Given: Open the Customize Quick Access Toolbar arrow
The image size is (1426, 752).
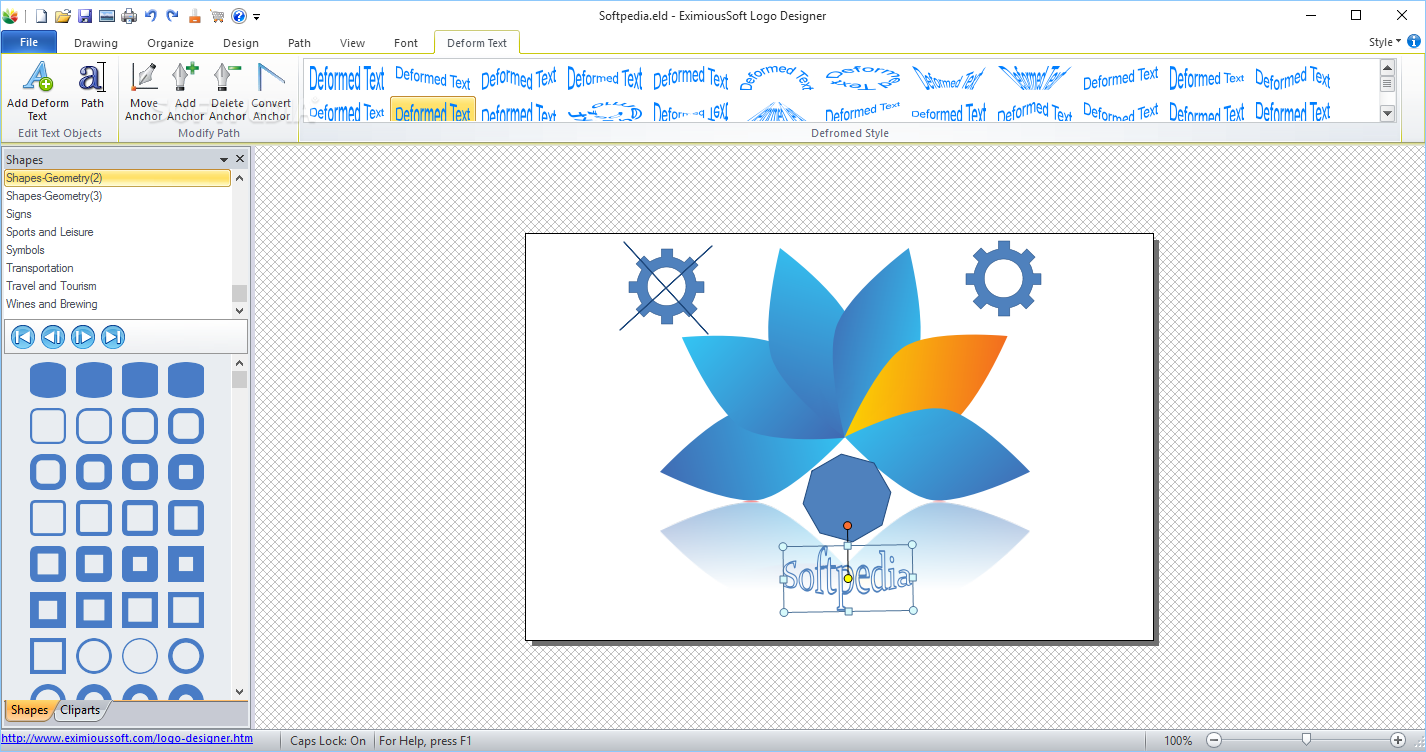Looking at the screenshot, I should click(x=257, y=17).
